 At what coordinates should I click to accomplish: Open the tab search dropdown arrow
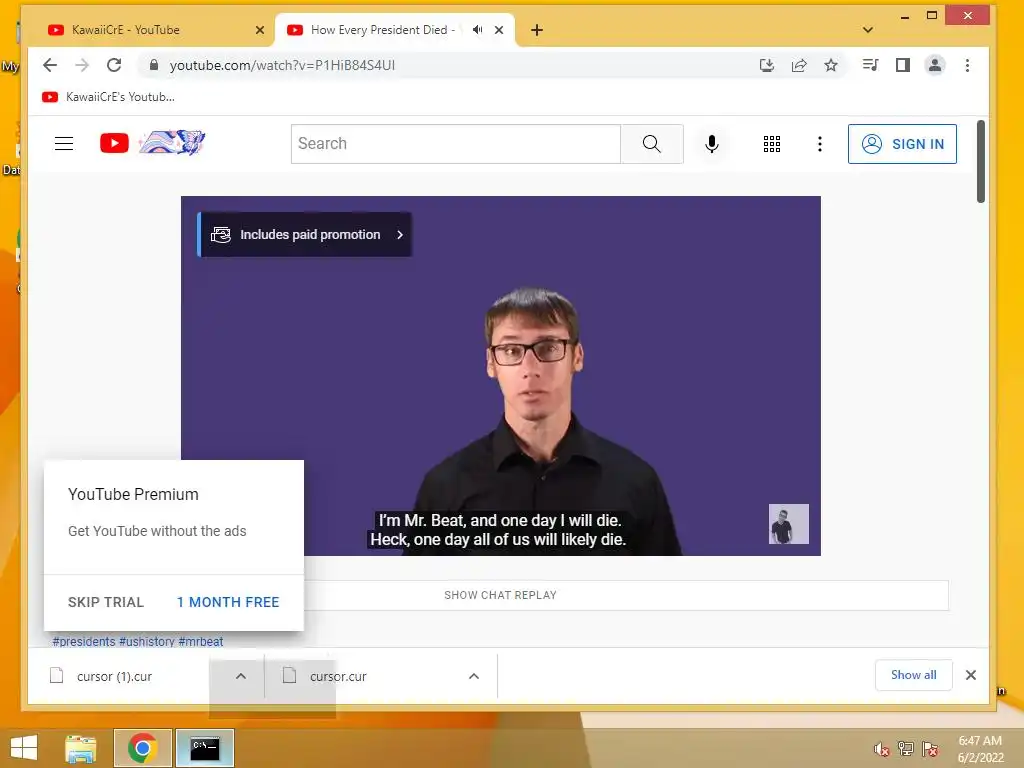point(868,30)
